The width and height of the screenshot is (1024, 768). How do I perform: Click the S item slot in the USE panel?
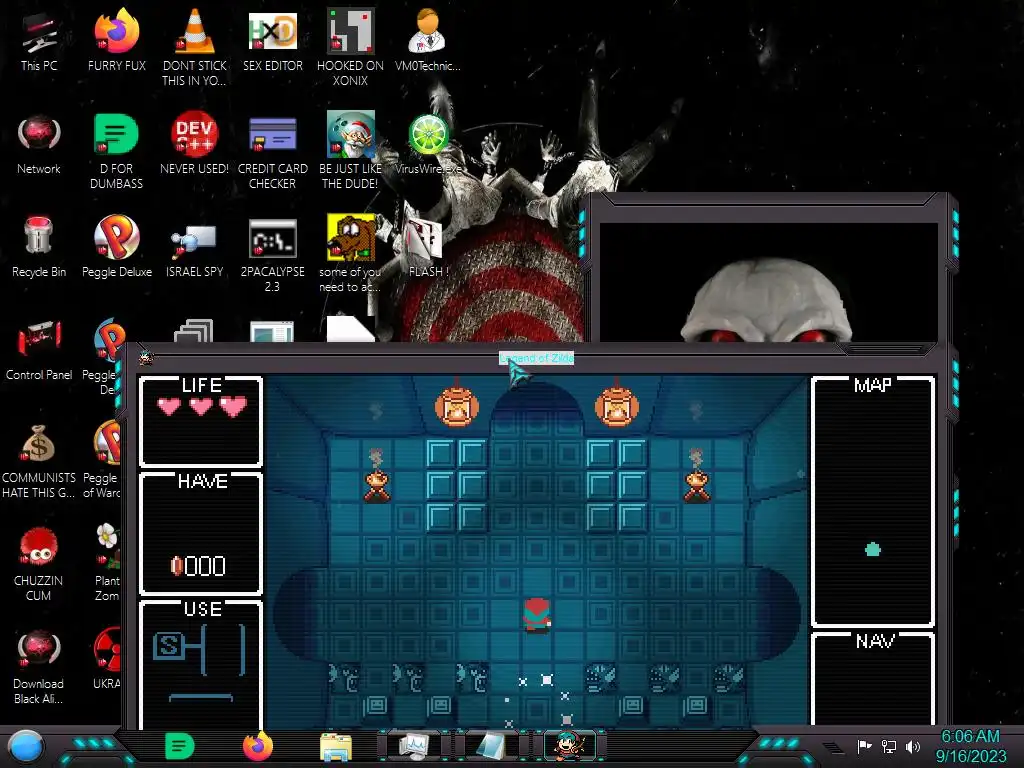click(x=168, y=647)
